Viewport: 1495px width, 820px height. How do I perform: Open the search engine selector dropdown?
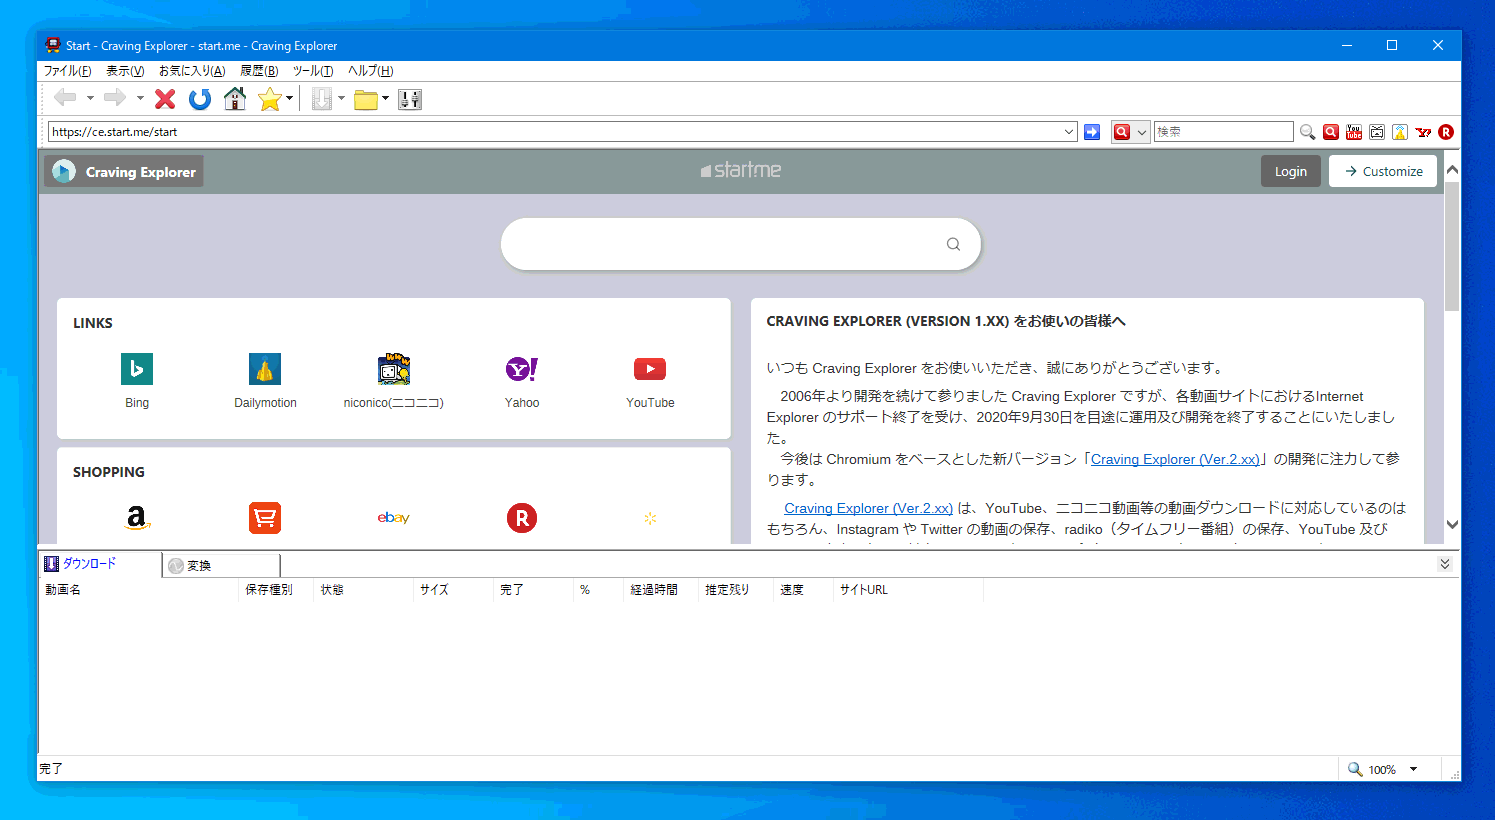(x=1142, y=132)
